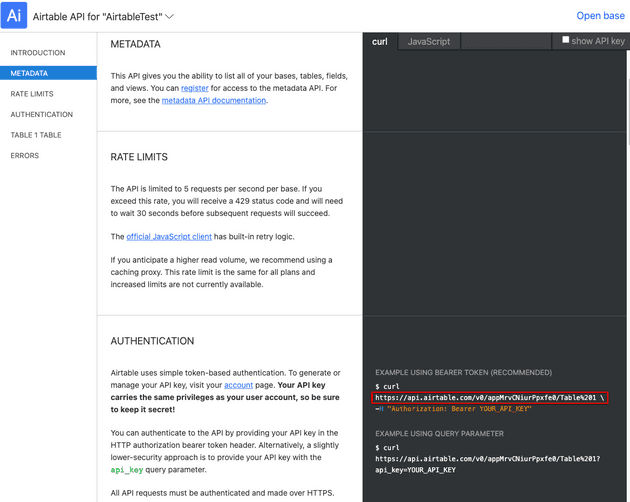
Task: Click the Airtable API for "AirtableTest" title
Action: [x=98, y=16]
